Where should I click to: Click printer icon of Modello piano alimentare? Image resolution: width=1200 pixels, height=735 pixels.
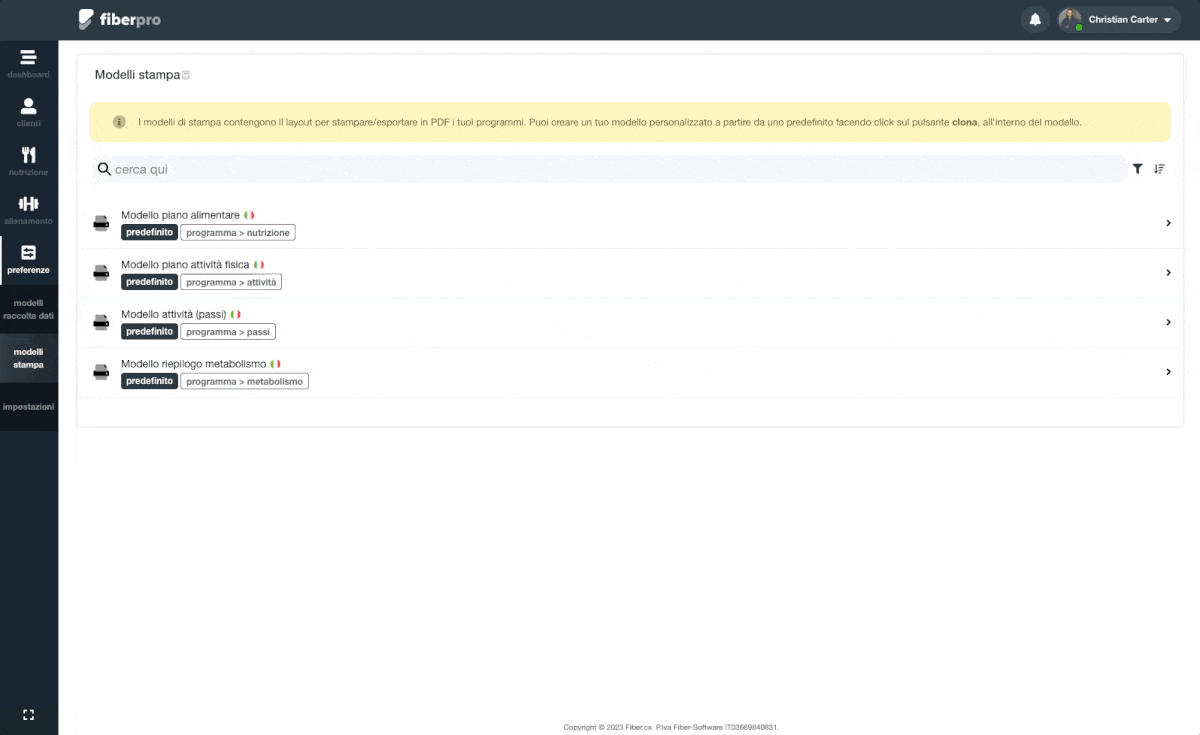pos(101,223)
